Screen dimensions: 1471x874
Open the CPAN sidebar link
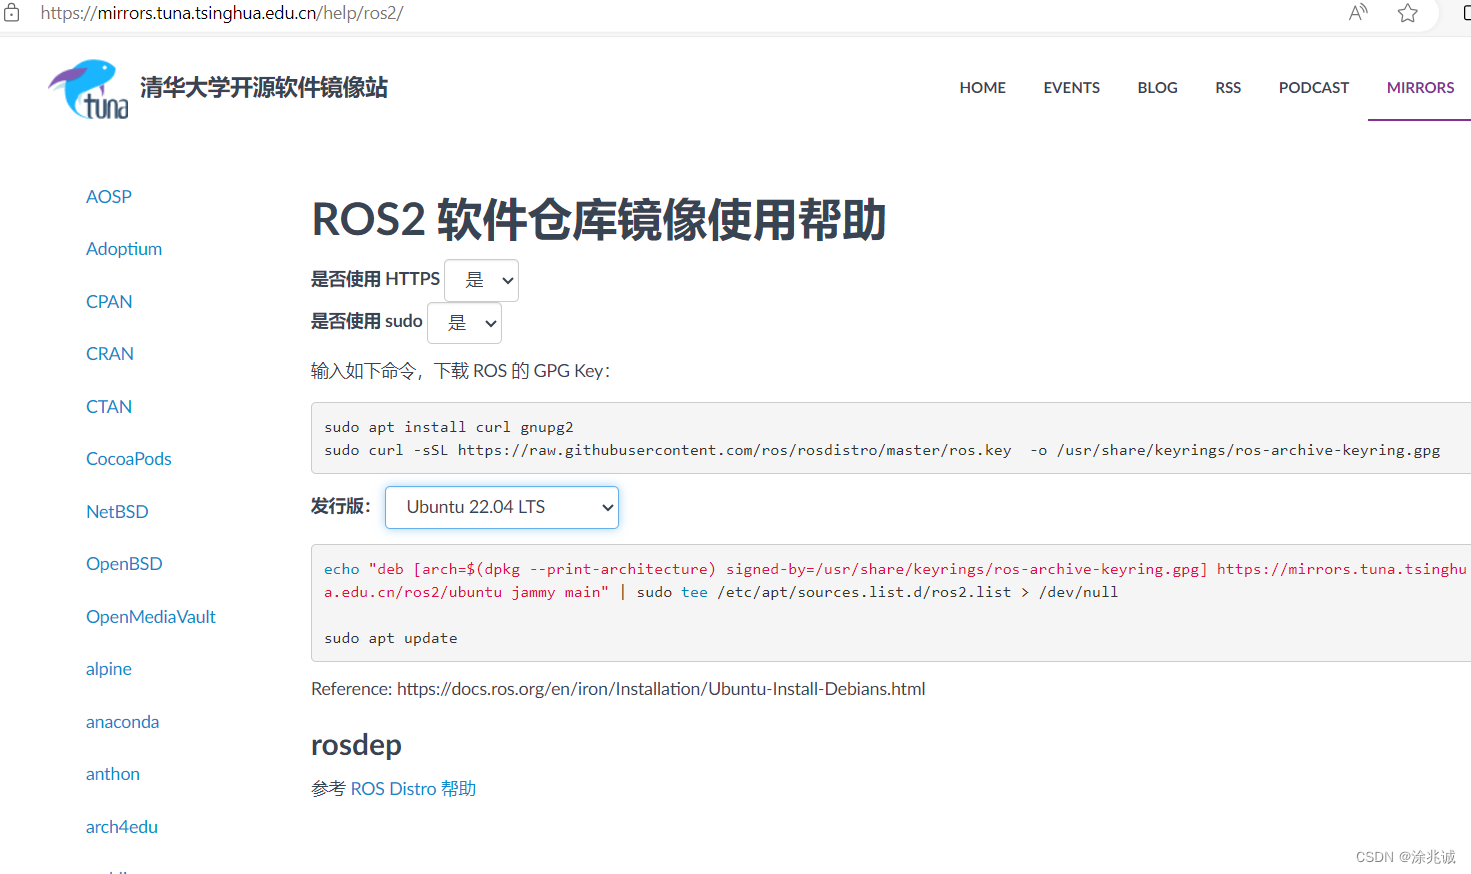click(x=109, y=302)
